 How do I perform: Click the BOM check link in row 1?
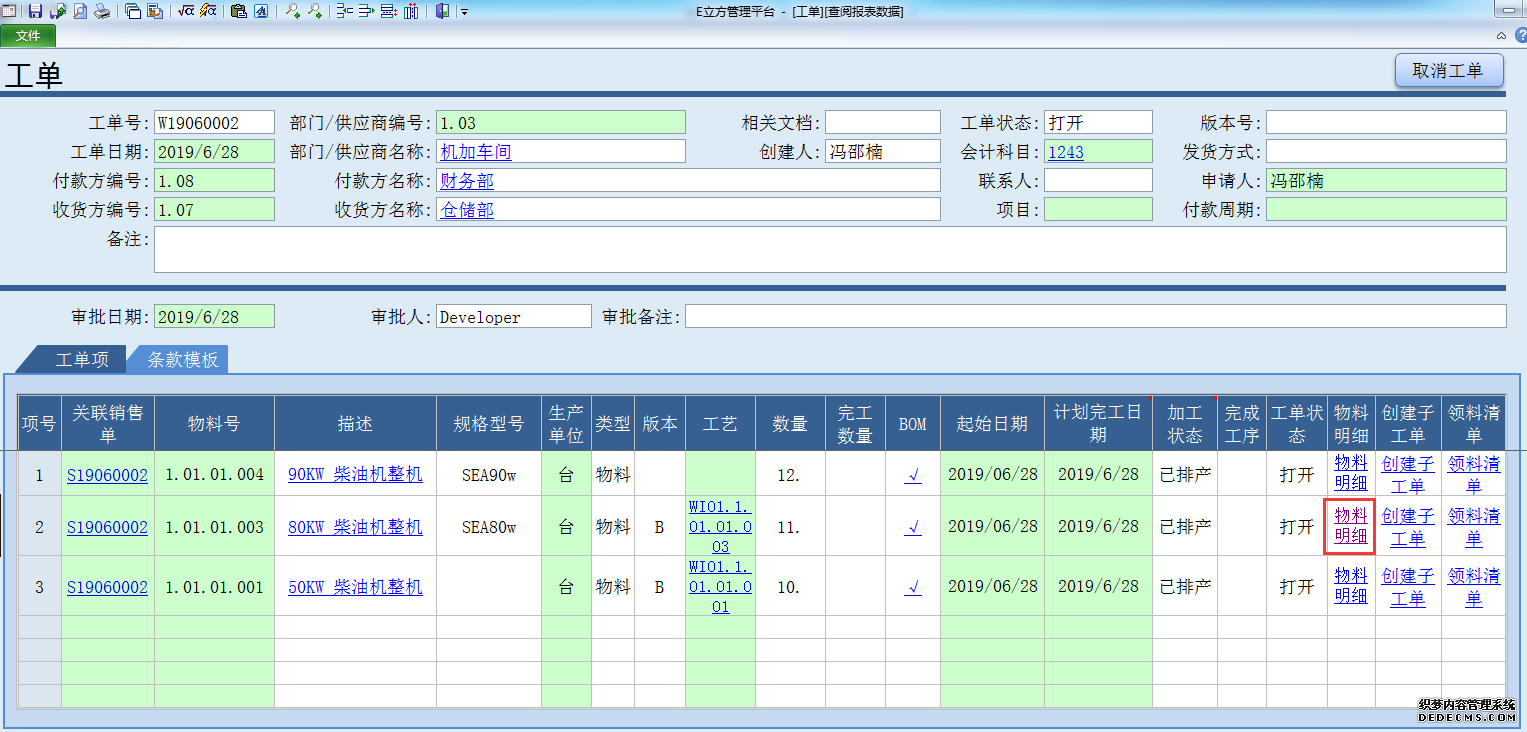click(913, 475)
